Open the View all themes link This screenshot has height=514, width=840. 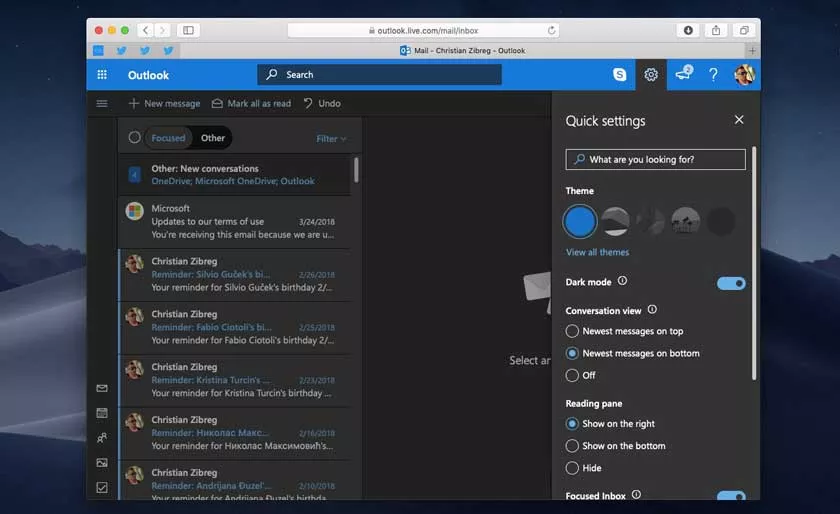pyautogui.click(x=598, y=252)
